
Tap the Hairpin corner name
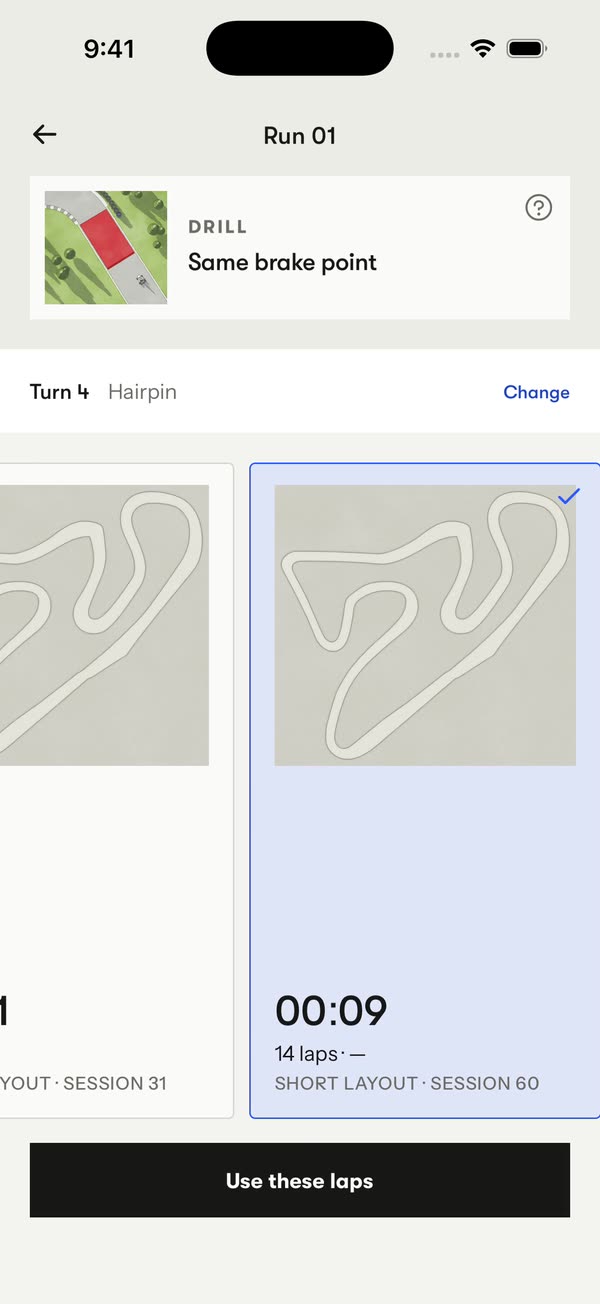point(142,392)
